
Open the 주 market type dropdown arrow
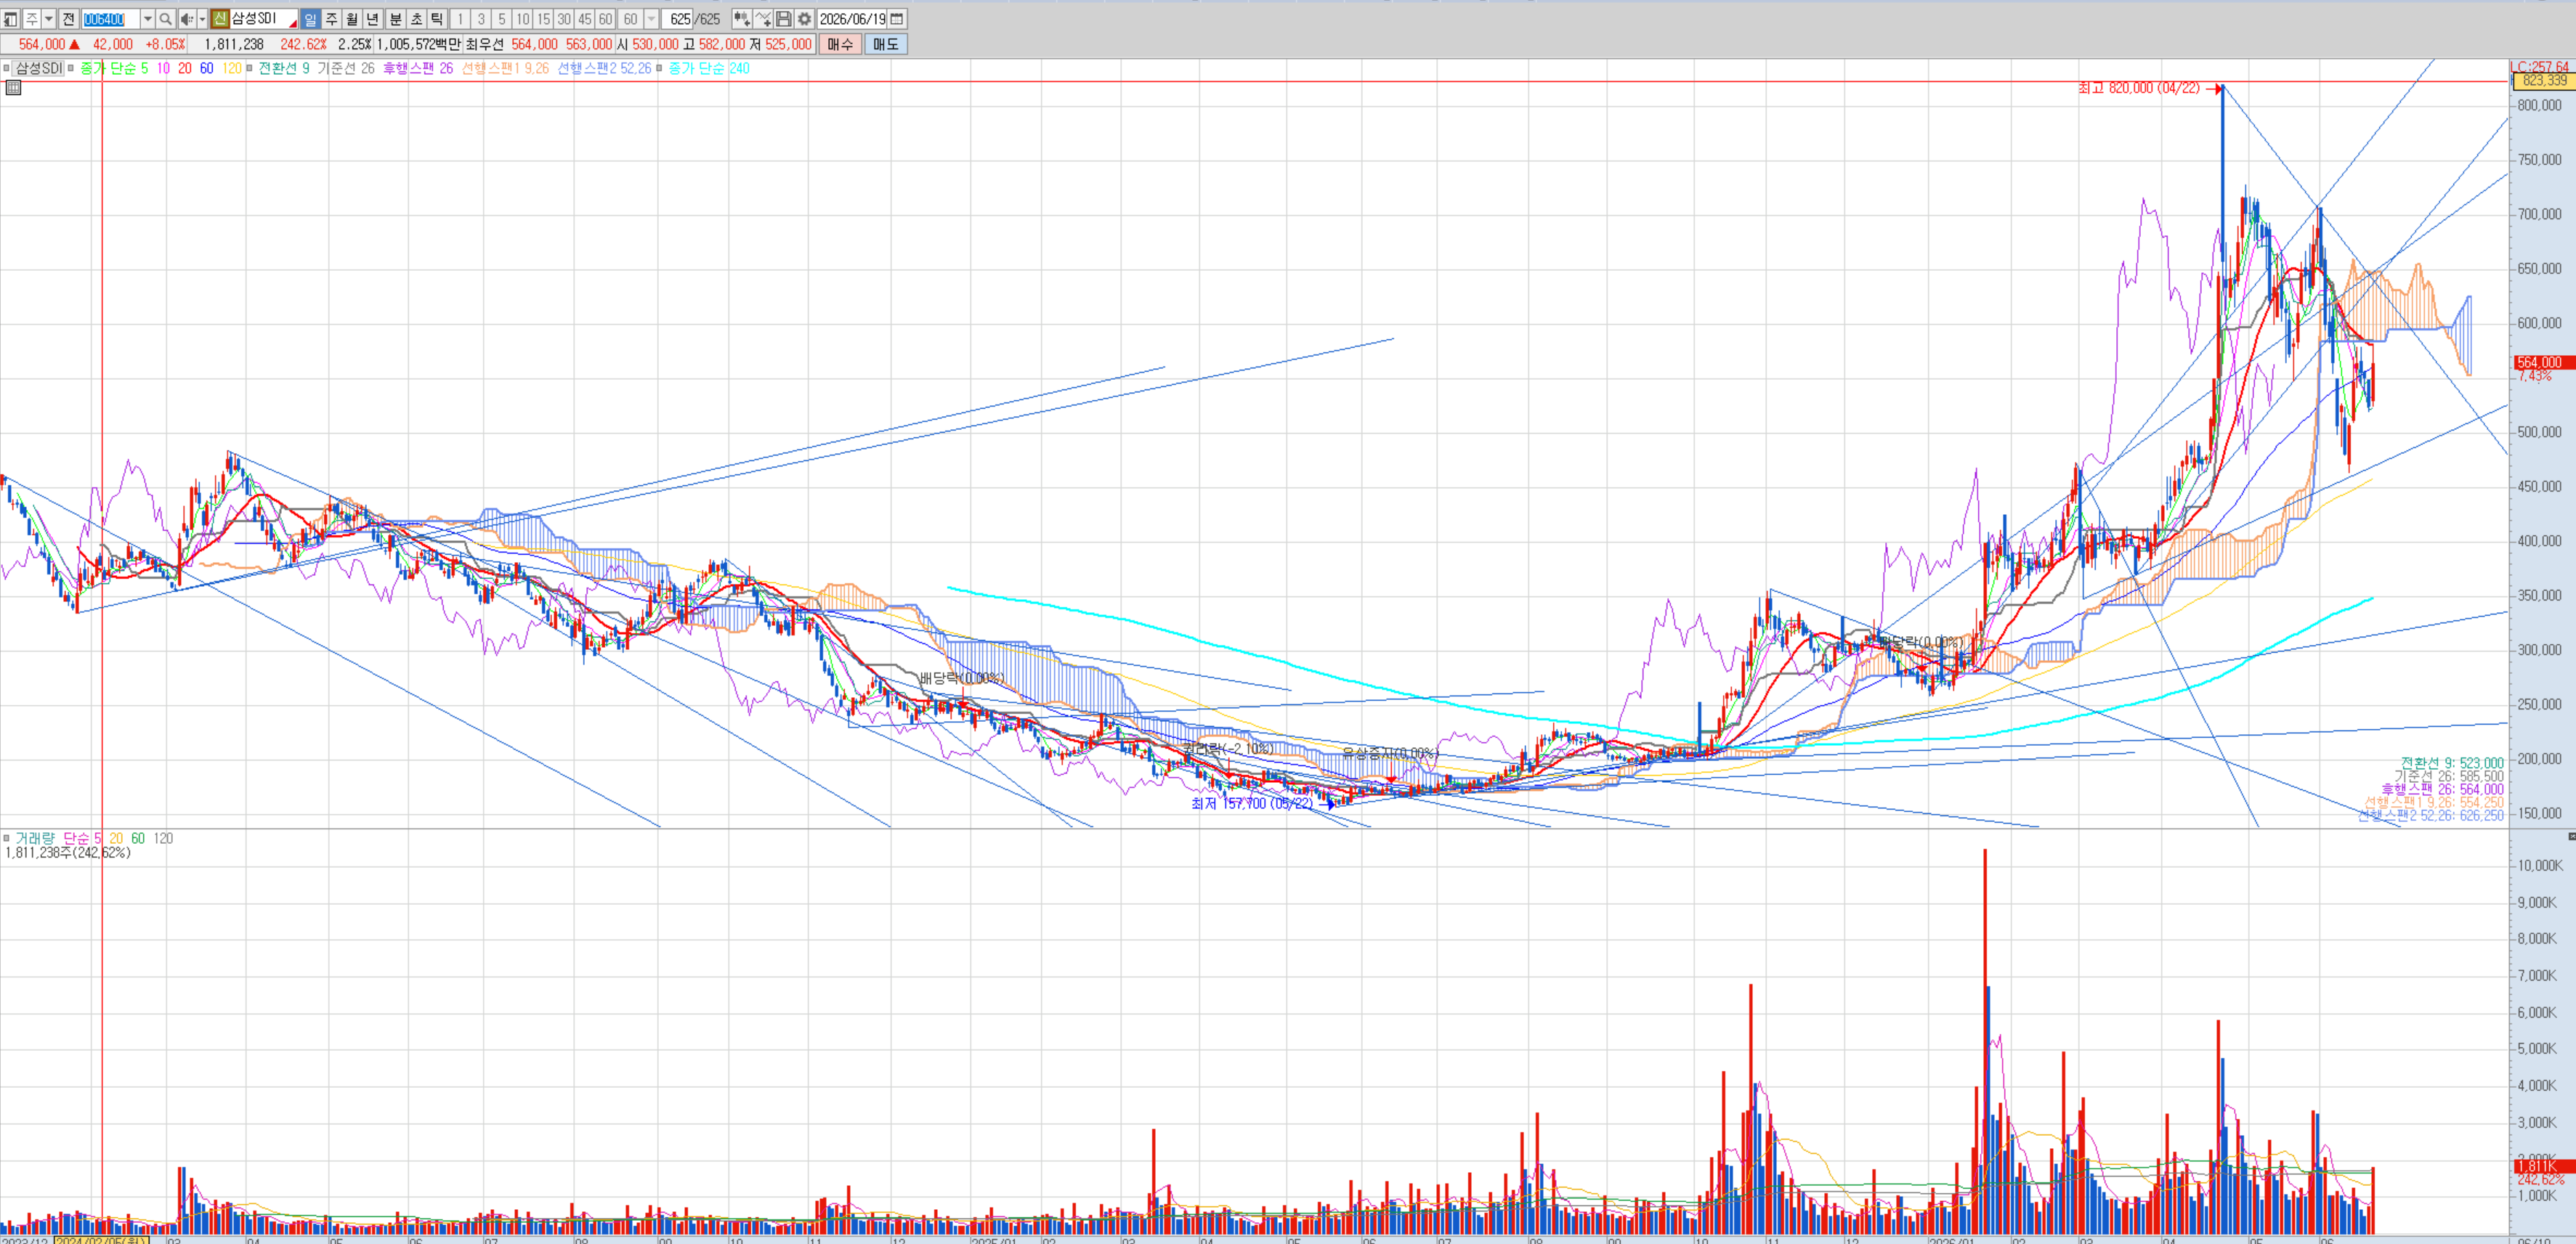click(48, 19)
